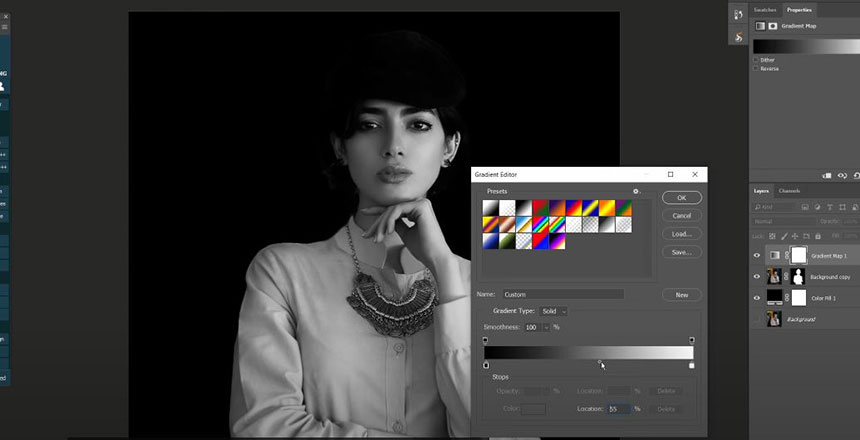860x440 pixels.
Task: Select the Background layer thumbnail
Action: click(x=774, y=319)
